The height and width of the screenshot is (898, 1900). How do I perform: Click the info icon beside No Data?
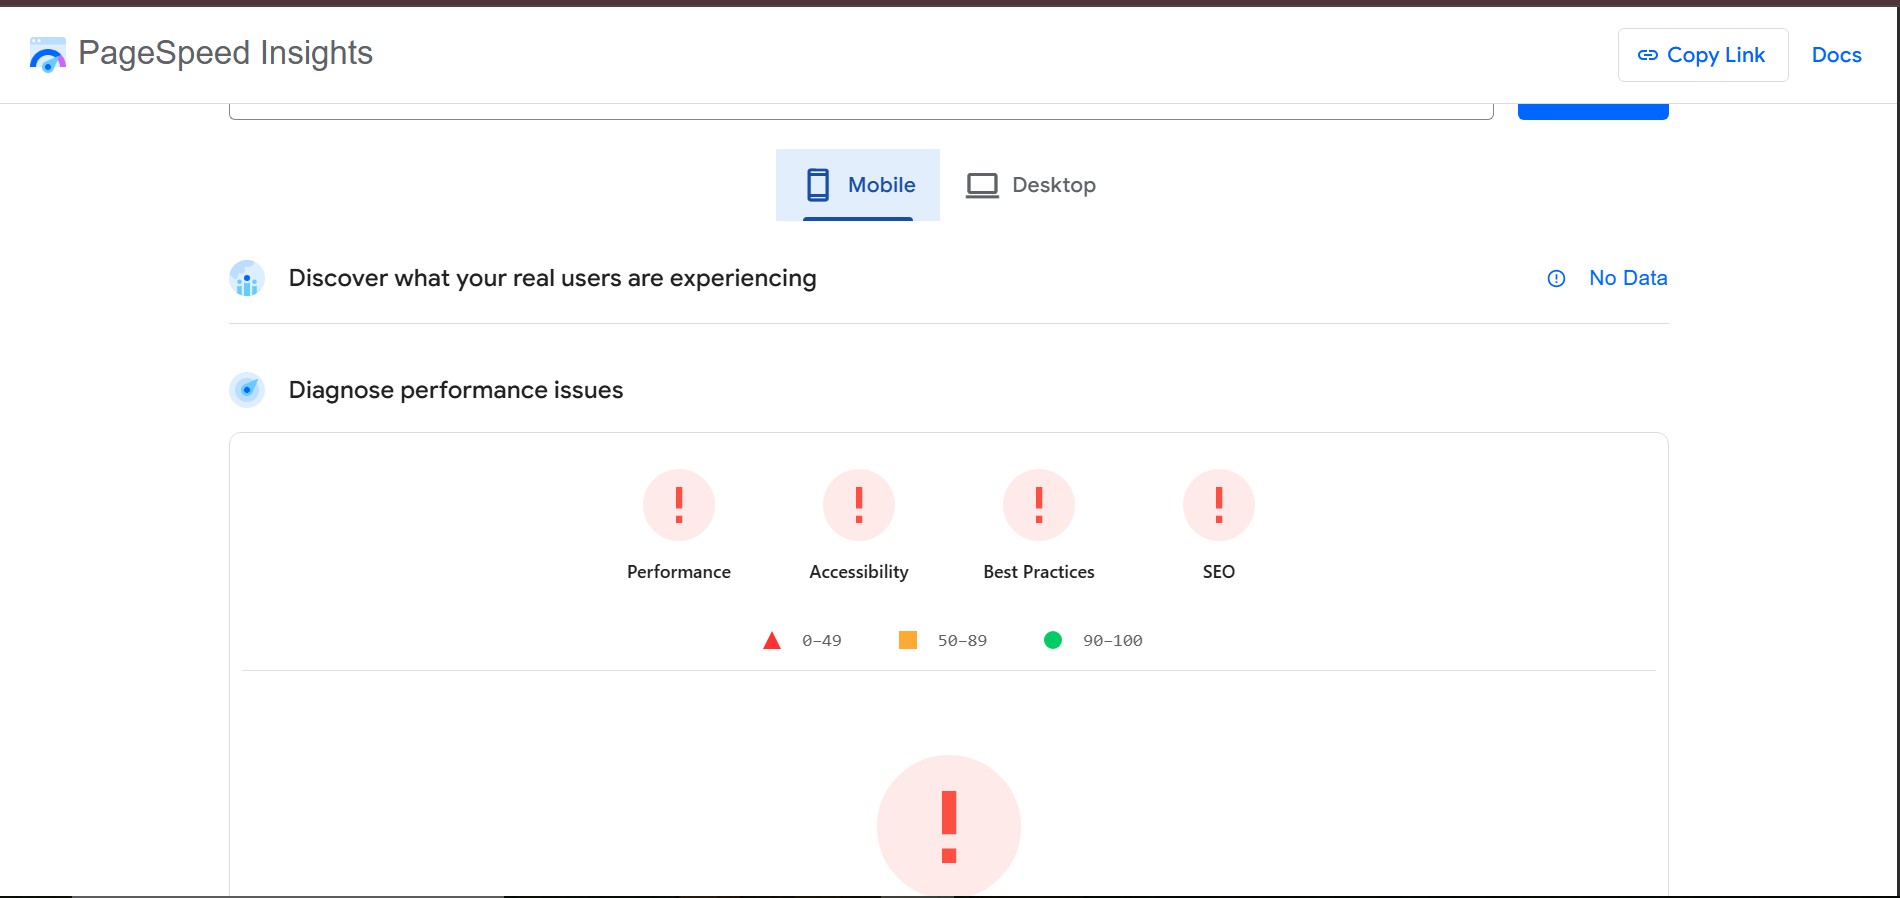click(1556, 279)
